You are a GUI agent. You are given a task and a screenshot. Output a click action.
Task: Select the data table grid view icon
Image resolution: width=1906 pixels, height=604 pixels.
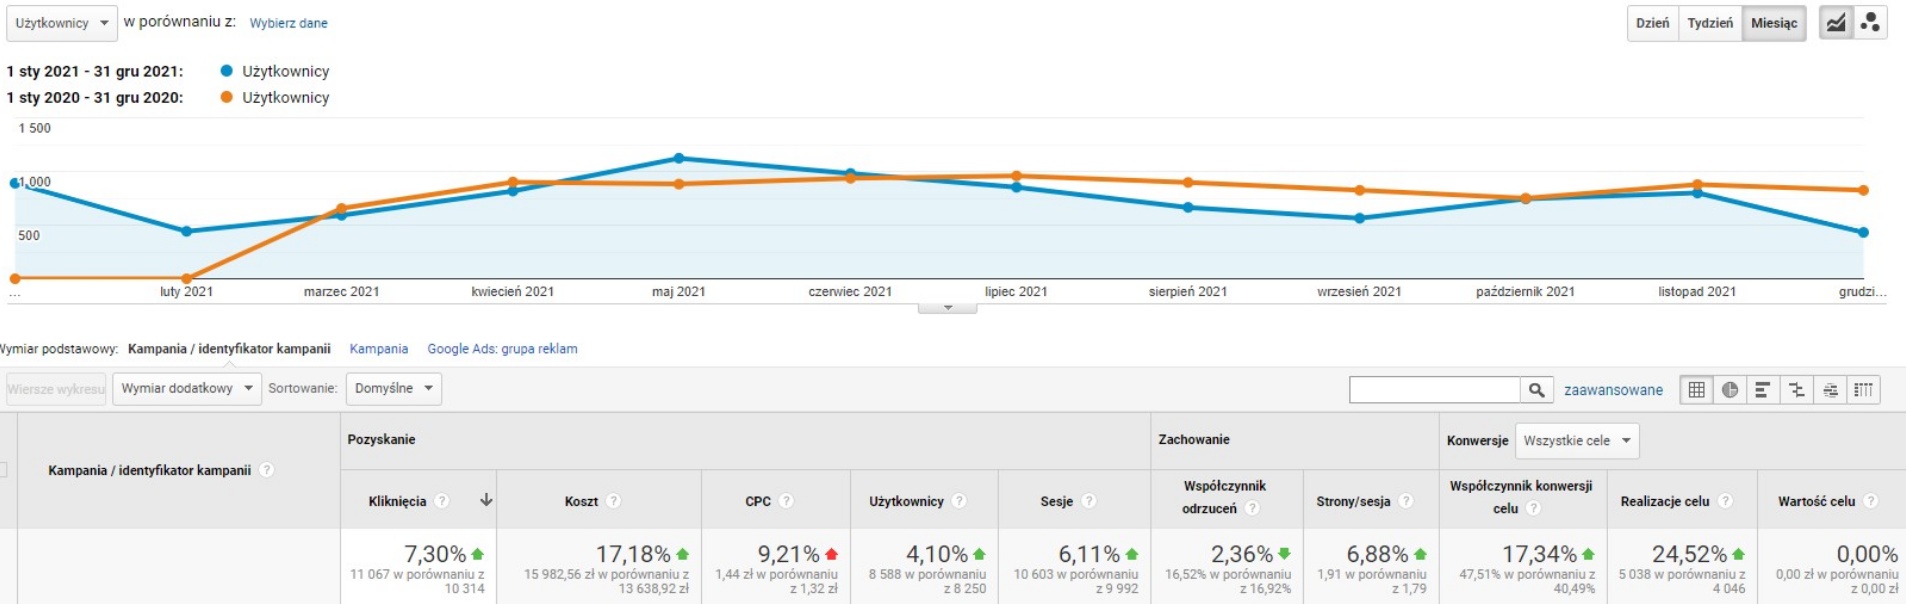1697,390
